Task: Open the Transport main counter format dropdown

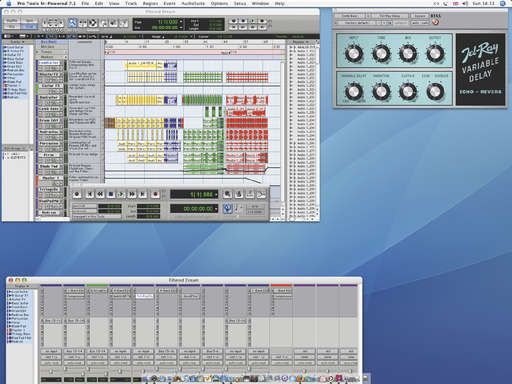Action: click(216, 194)
